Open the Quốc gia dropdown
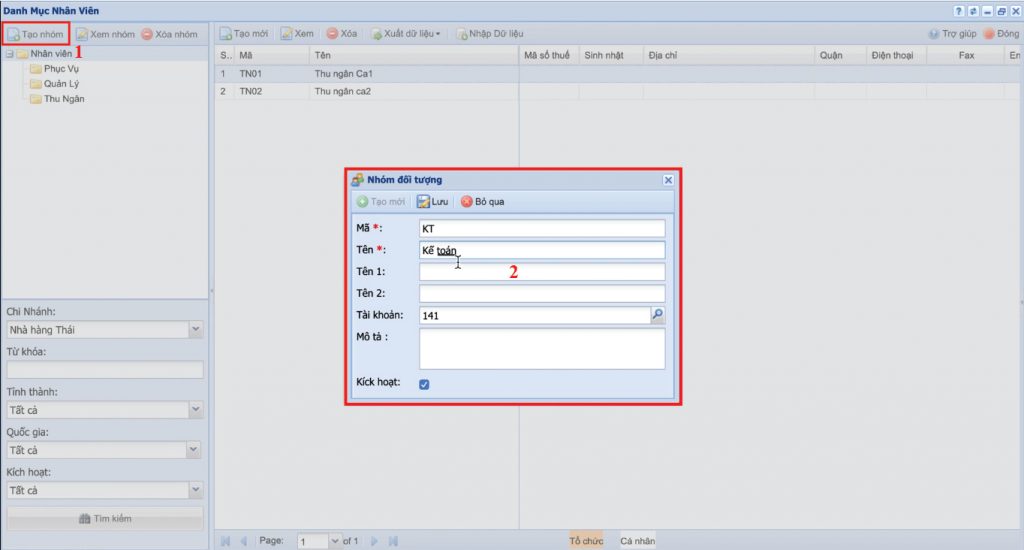The height and width of the screenshot is (550, 1024). (x=193, y=449)
